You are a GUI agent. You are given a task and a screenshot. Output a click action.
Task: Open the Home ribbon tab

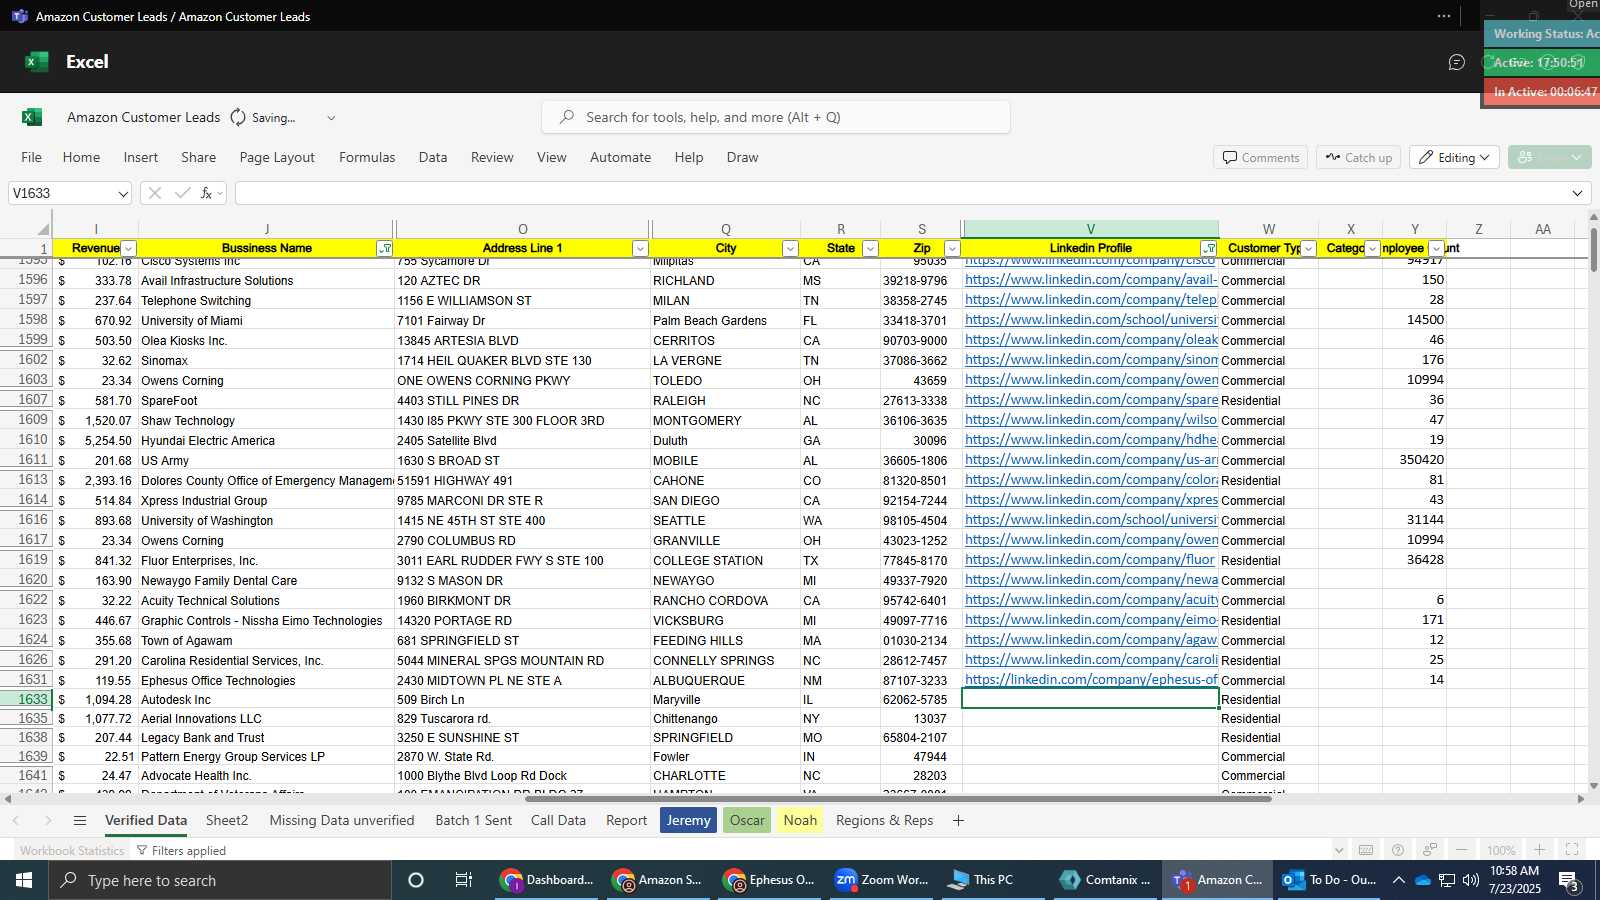81,157
